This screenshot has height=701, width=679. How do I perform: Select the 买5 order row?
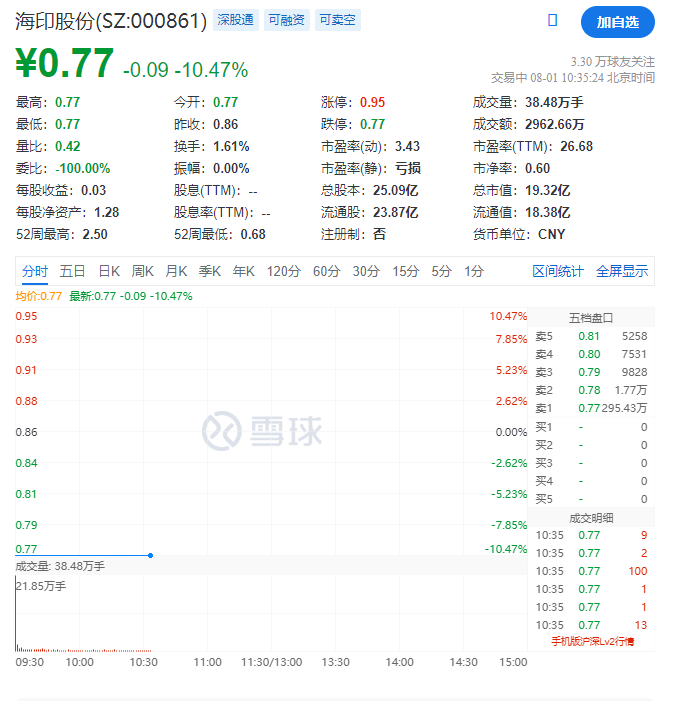click(x=591, y=499)
